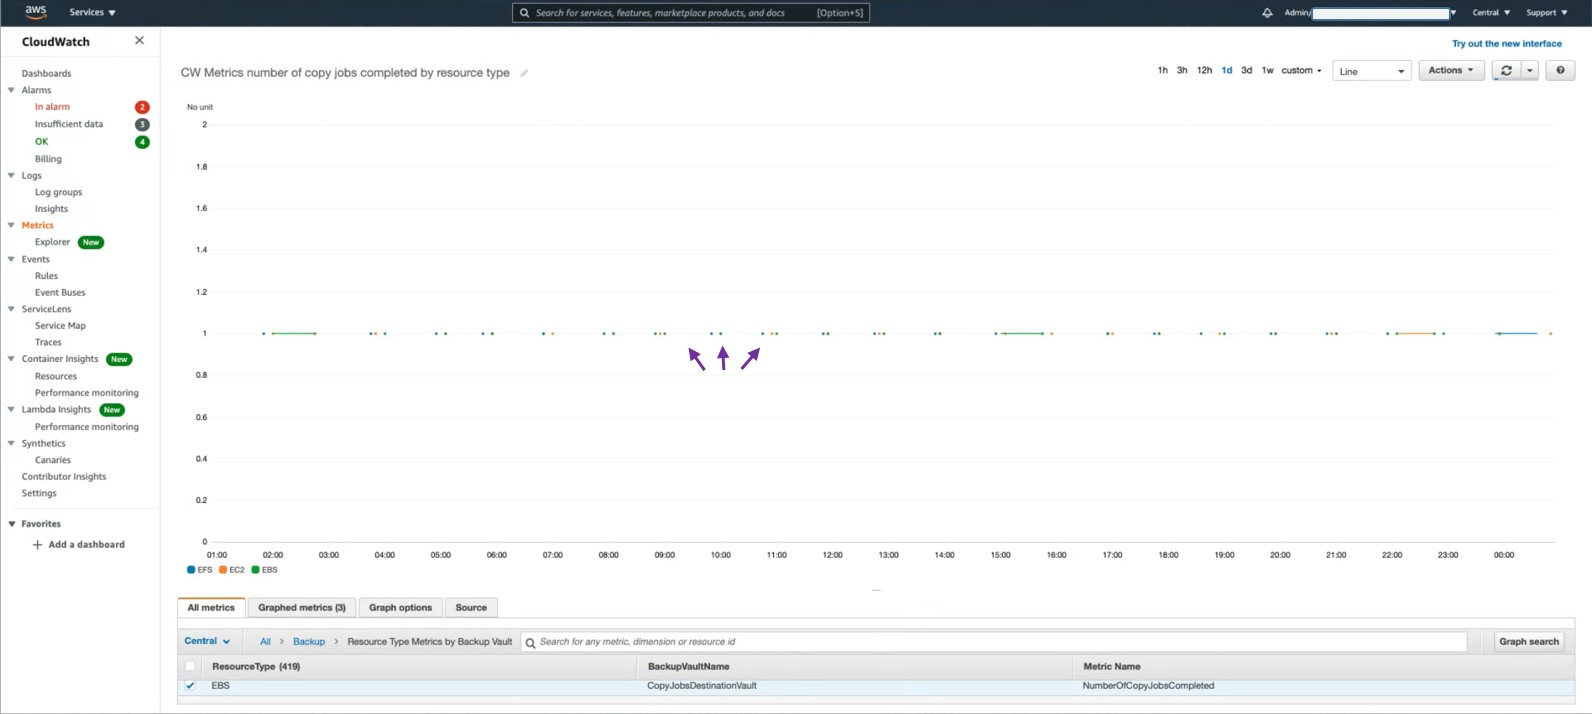Open the Support dropdown menu
Screen dimensions: 1592x714
click(1547, 13)
